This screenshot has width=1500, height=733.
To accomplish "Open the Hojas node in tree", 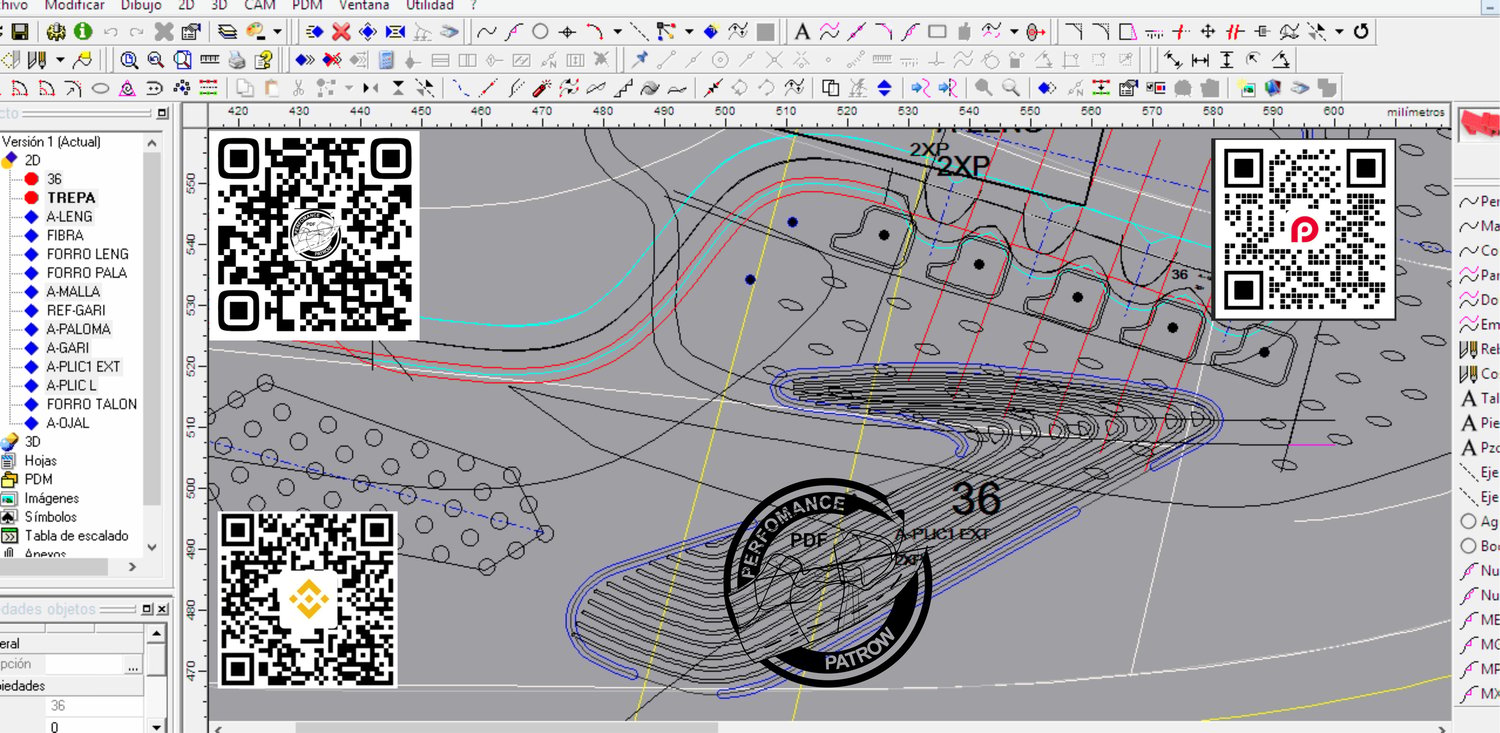I will click(41, 461).
